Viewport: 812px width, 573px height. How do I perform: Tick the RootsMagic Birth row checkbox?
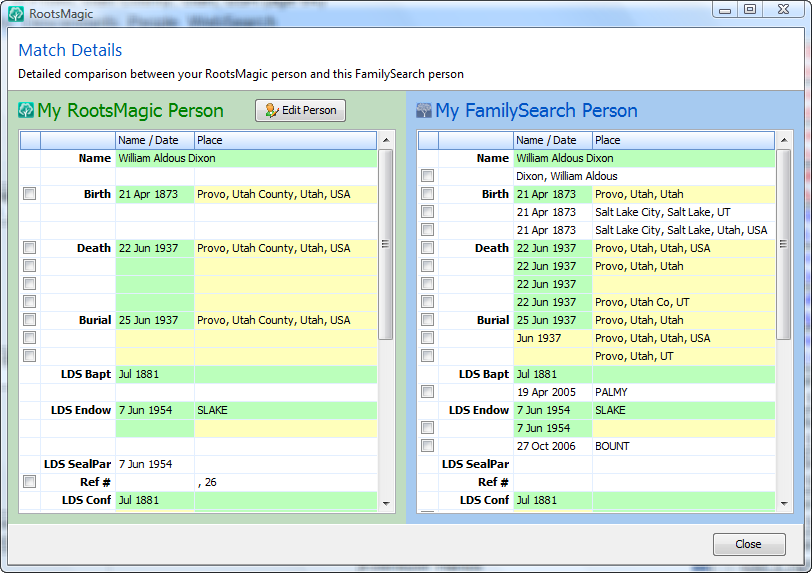pos(30,194)
